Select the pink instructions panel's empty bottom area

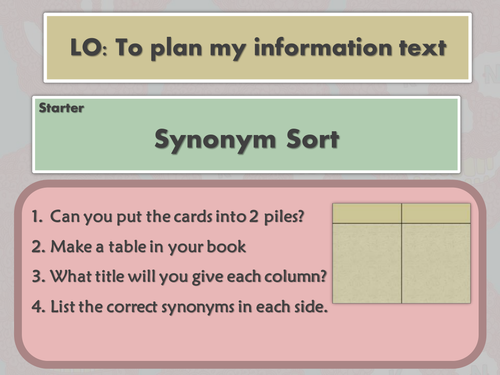[x=250, y=338]
